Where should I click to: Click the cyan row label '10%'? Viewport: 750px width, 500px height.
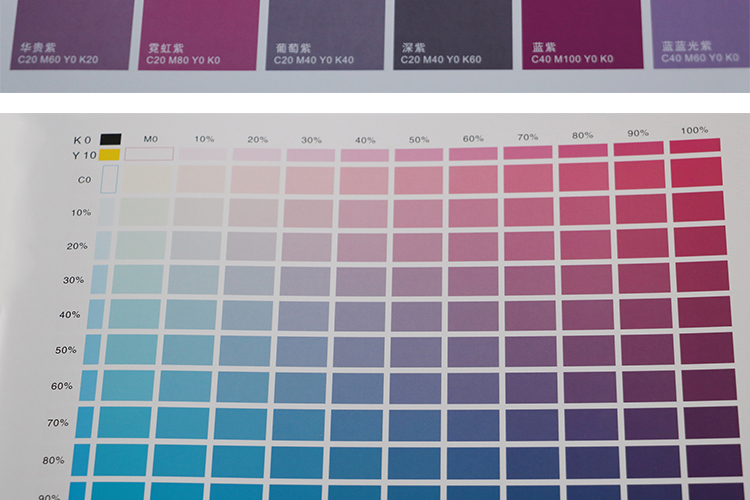[x=81, y=212]
